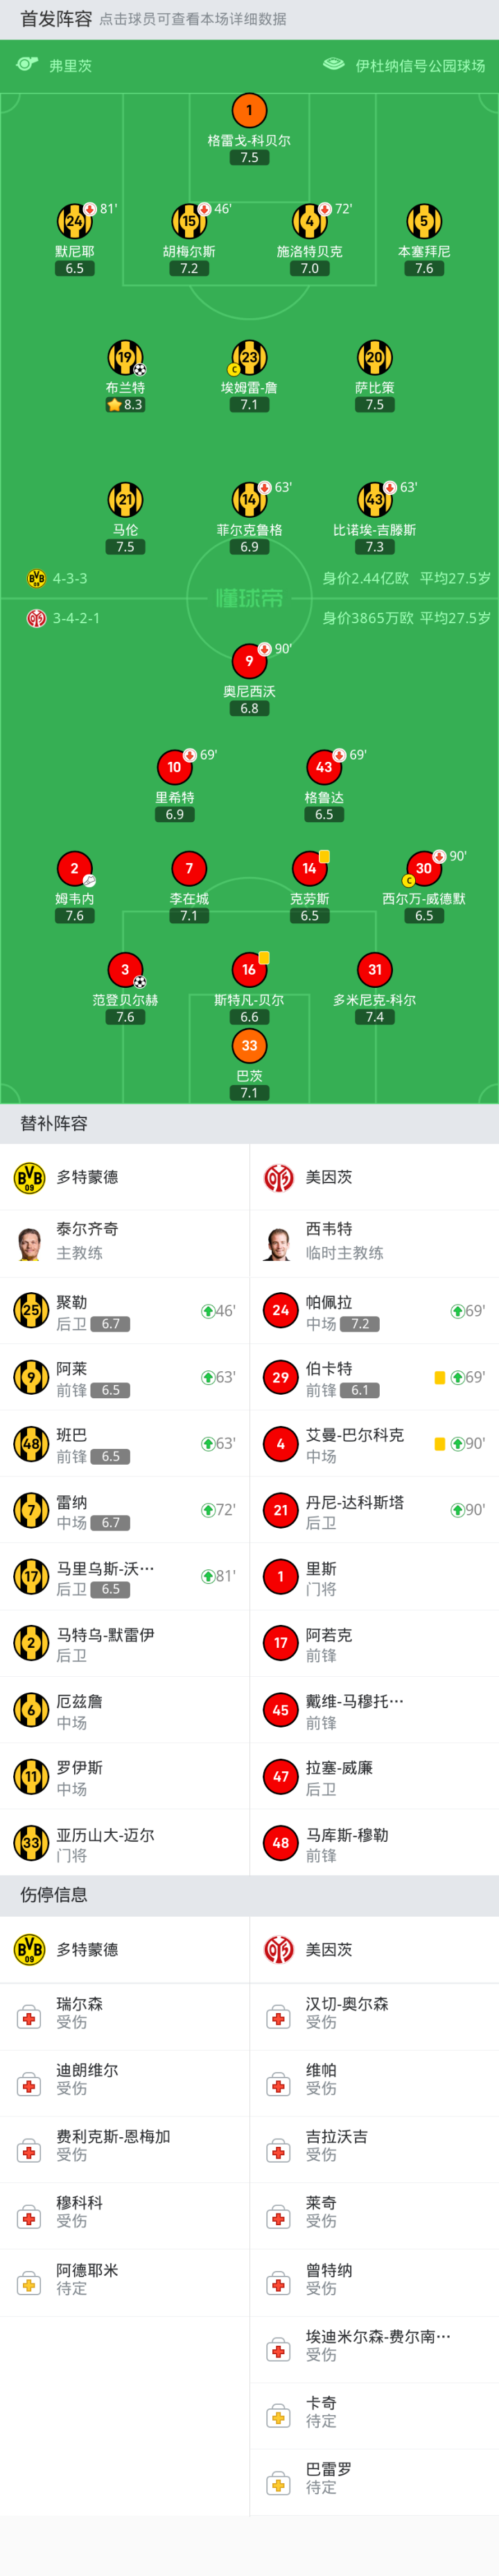Image resolution: width=499 pixels, height=2576 pixels.
Task: Select substitute 帕佩拉's red number 24 jersey
Action: point(280,1310)
